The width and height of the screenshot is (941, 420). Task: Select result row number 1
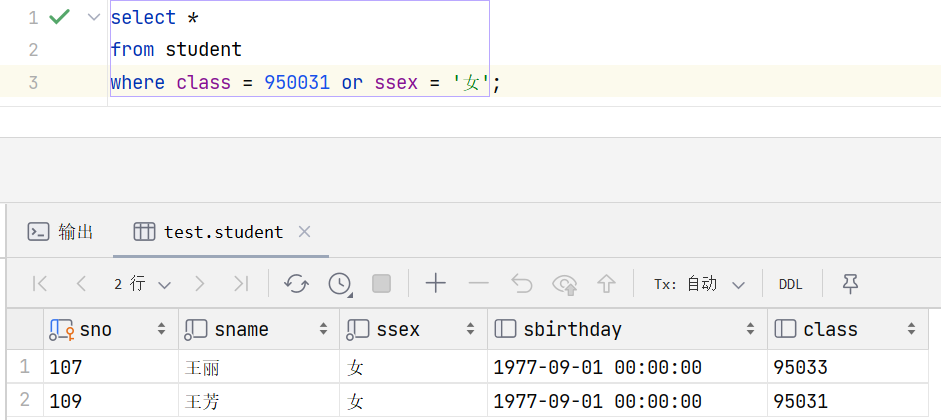[x=25, y=367]
